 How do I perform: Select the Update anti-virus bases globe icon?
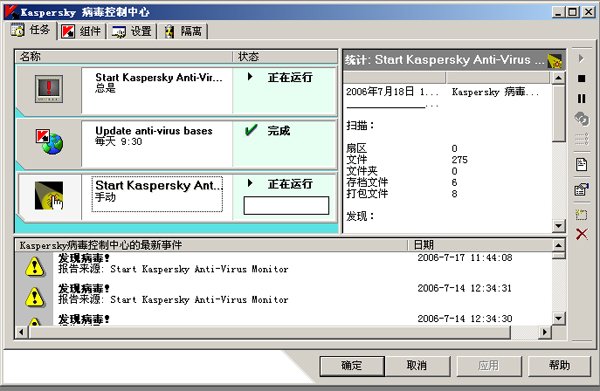[50, 142]
